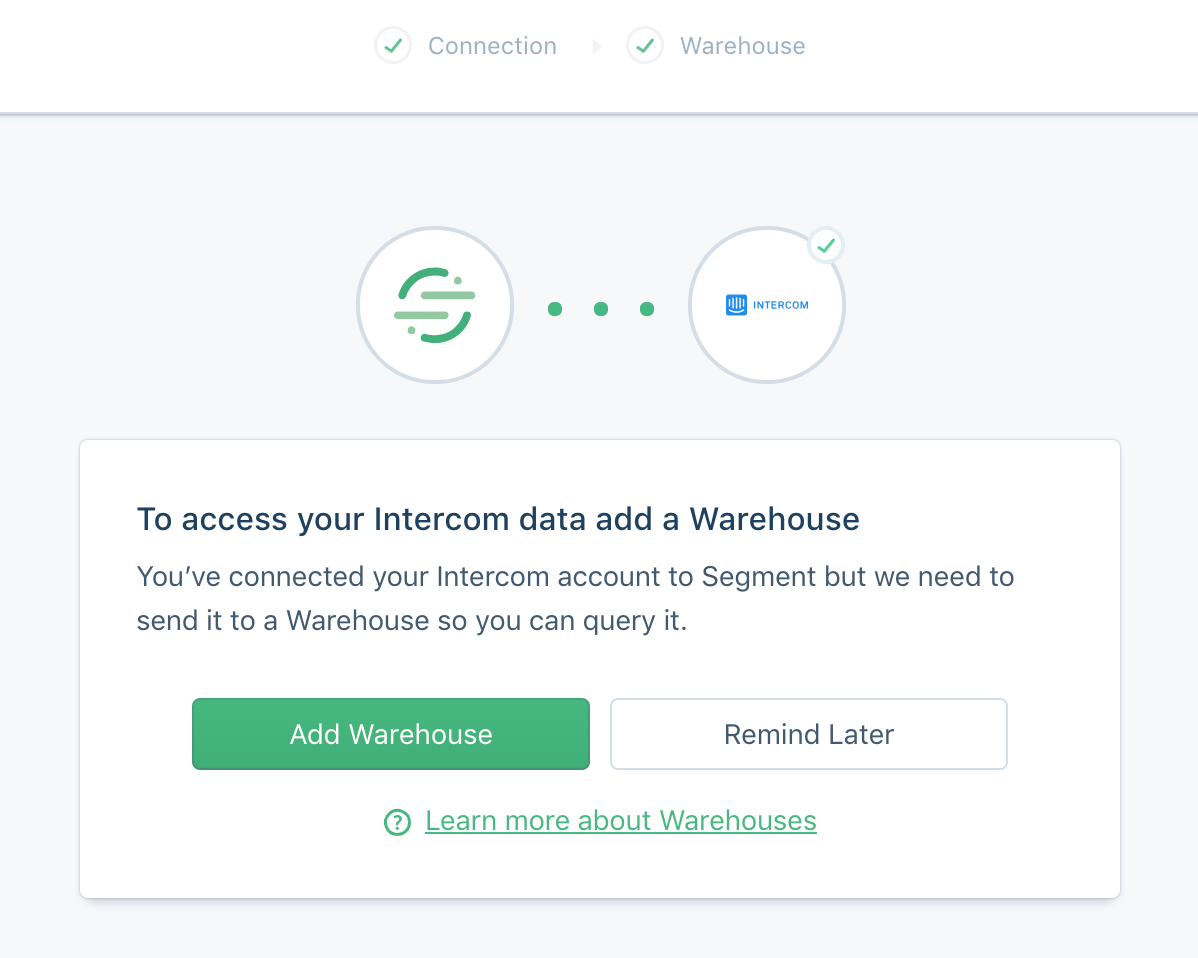
Task: Click the last green connector dot
Action: [648, 309]
